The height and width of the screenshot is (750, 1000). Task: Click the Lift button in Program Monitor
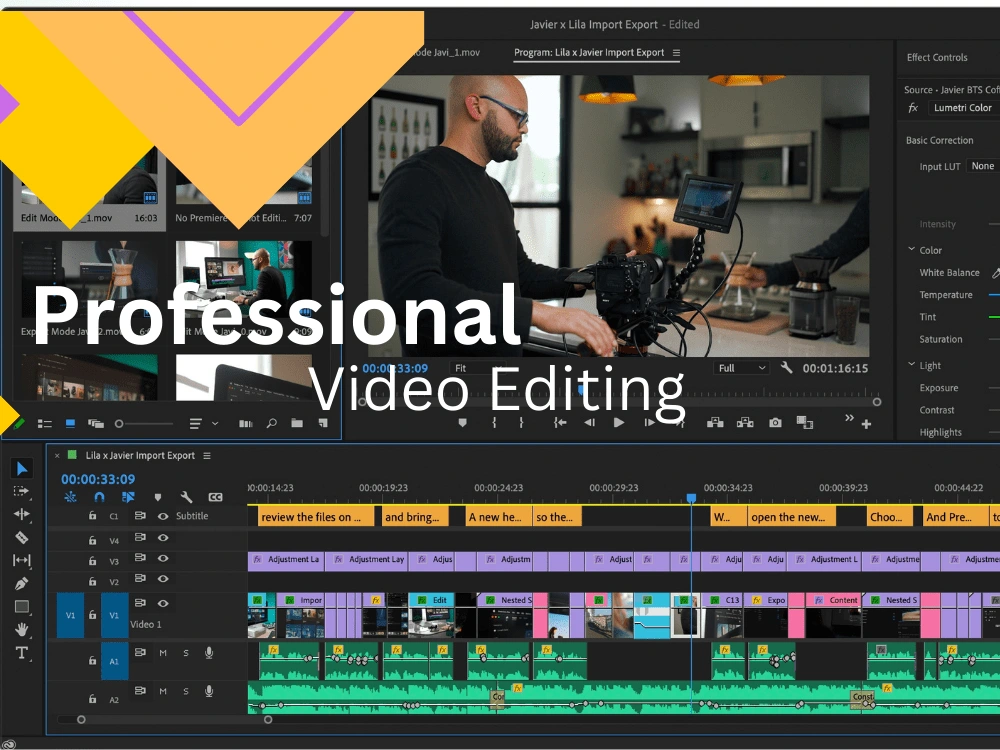coord(715,423)
